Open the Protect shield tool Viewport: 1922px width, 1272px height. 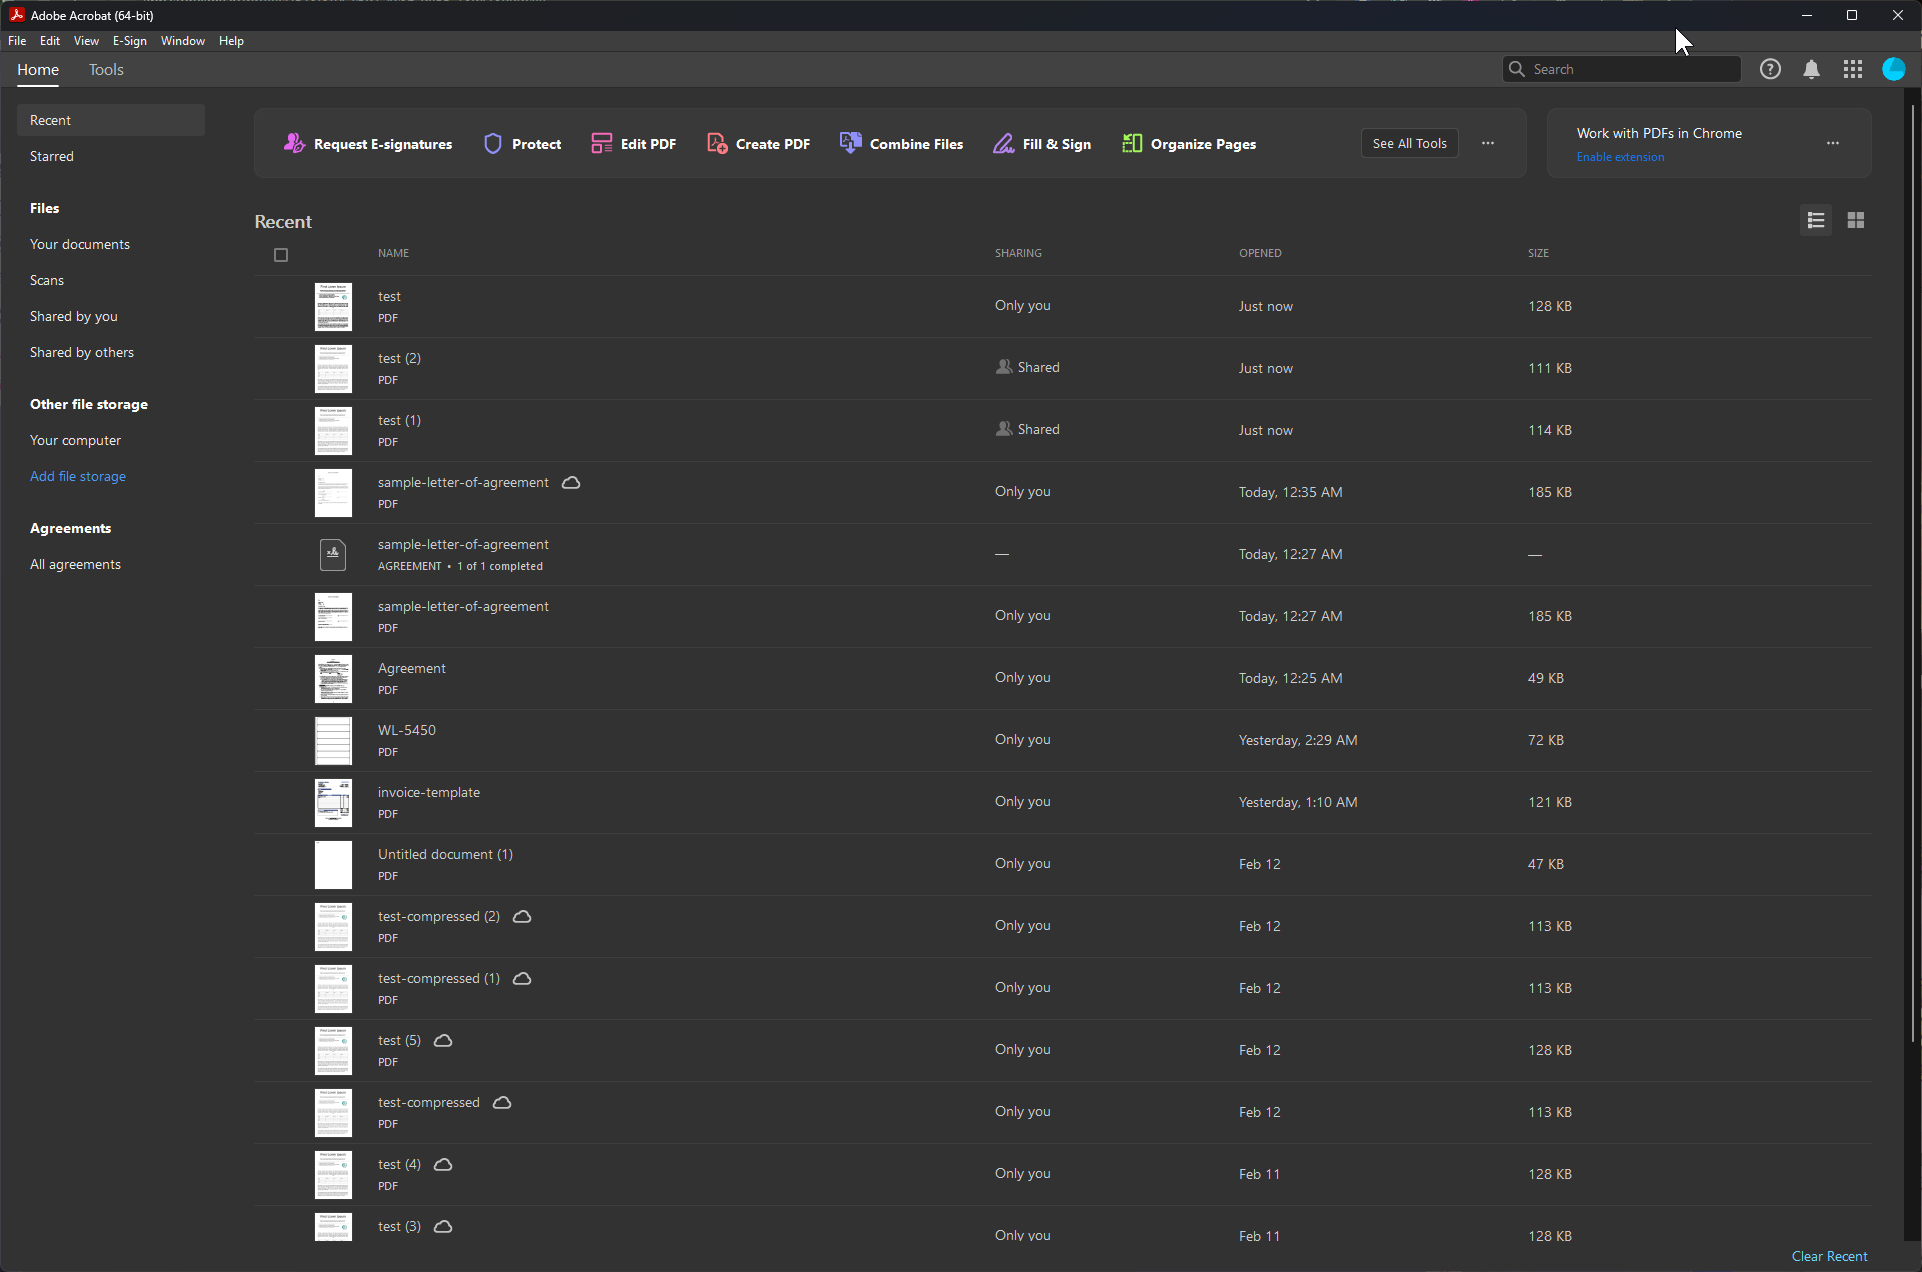click(493, 144)
